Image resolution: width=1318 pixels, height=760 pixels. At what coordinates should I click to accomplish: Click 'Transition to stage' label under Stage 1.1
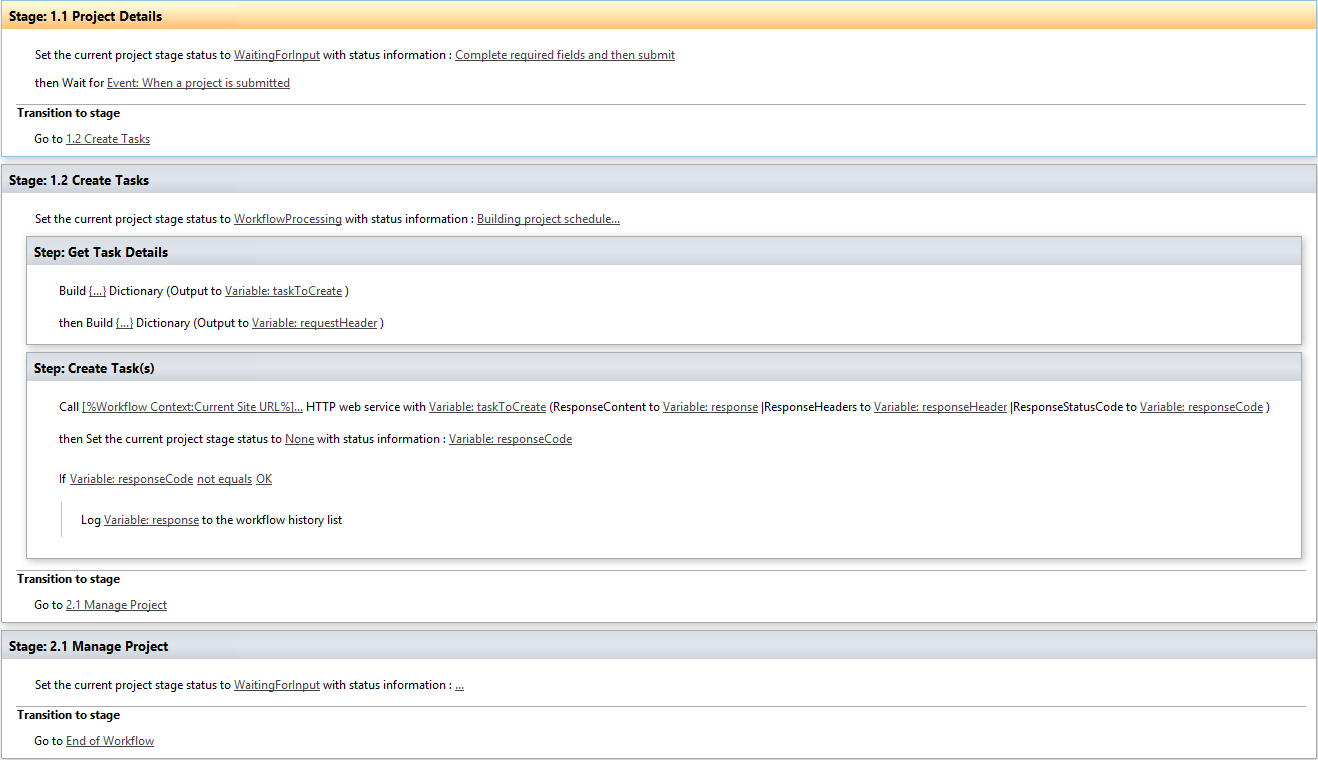click(68, 113)
